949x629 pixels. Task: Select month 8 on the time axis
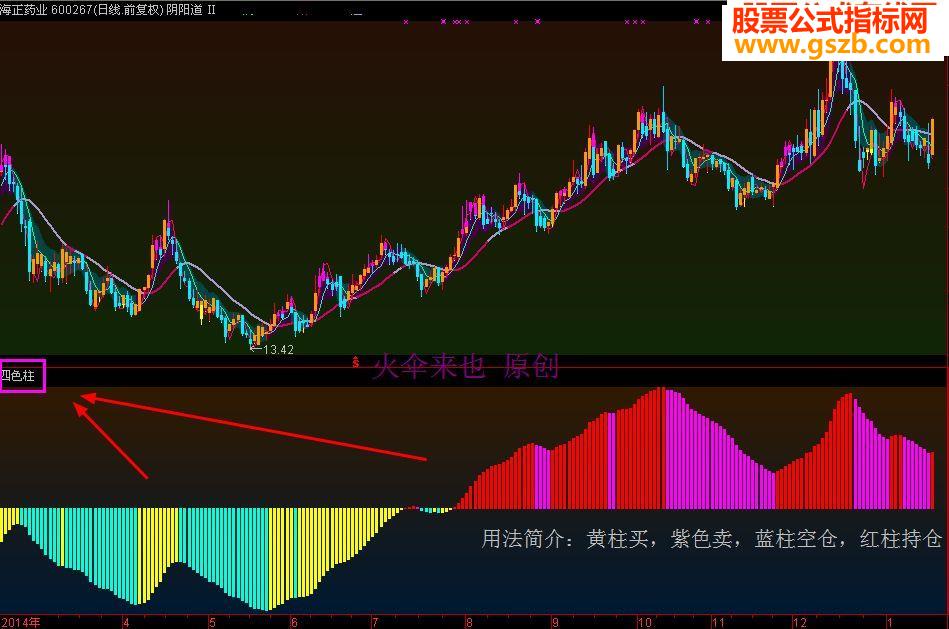(x=468, y=622)
